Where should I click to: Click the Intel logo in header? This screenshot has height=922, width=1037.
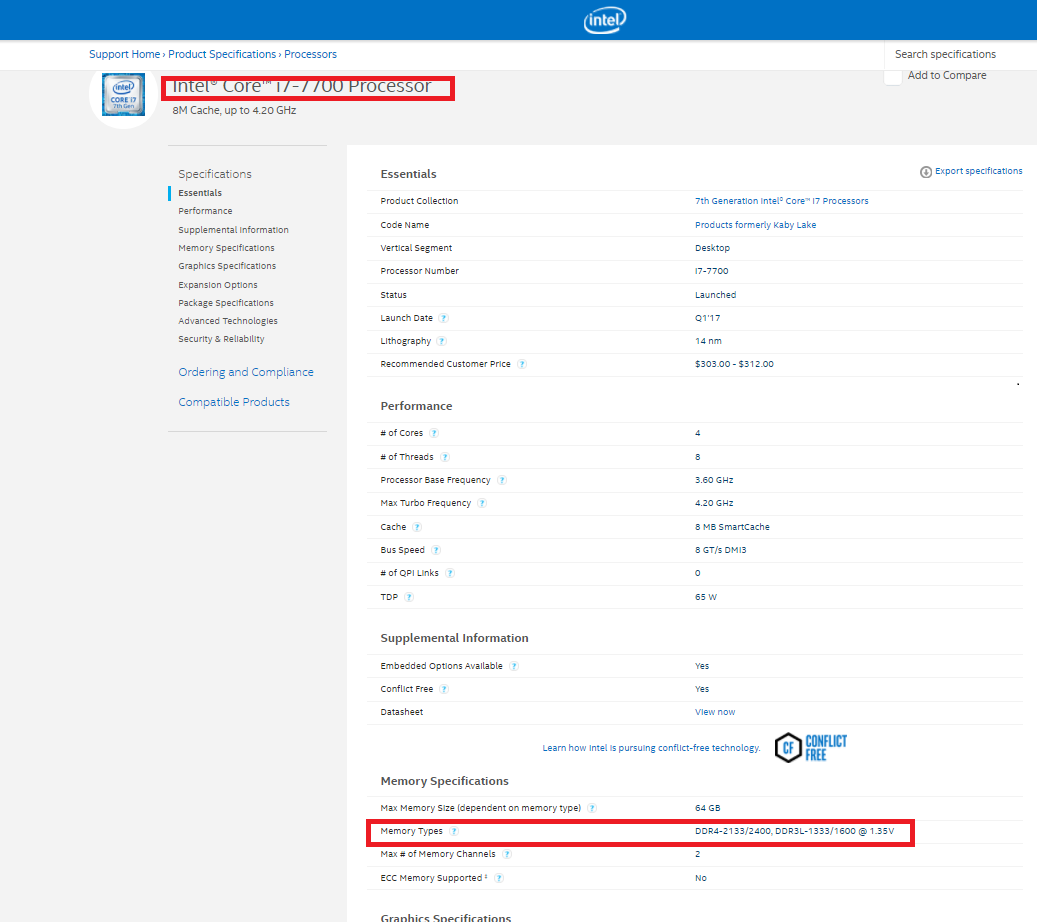pyautogui.click(x=604, y=20)
